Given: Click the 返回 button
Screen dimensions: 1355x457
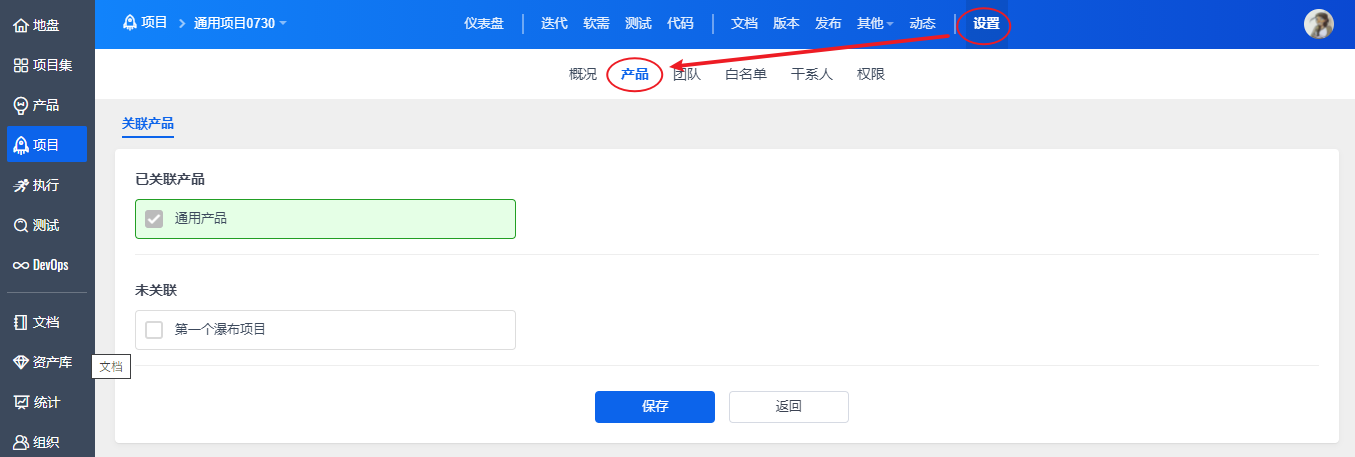Looking at the screenshot, I should tap(789, 407).
